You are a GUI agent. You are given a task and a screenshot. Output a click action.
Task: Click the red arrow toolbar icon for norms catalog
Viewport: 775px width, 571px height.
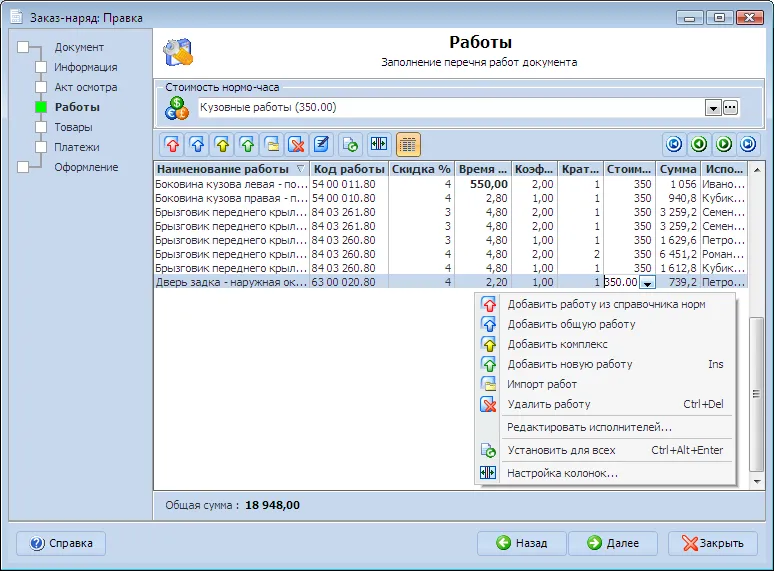[x=172, y=145]
